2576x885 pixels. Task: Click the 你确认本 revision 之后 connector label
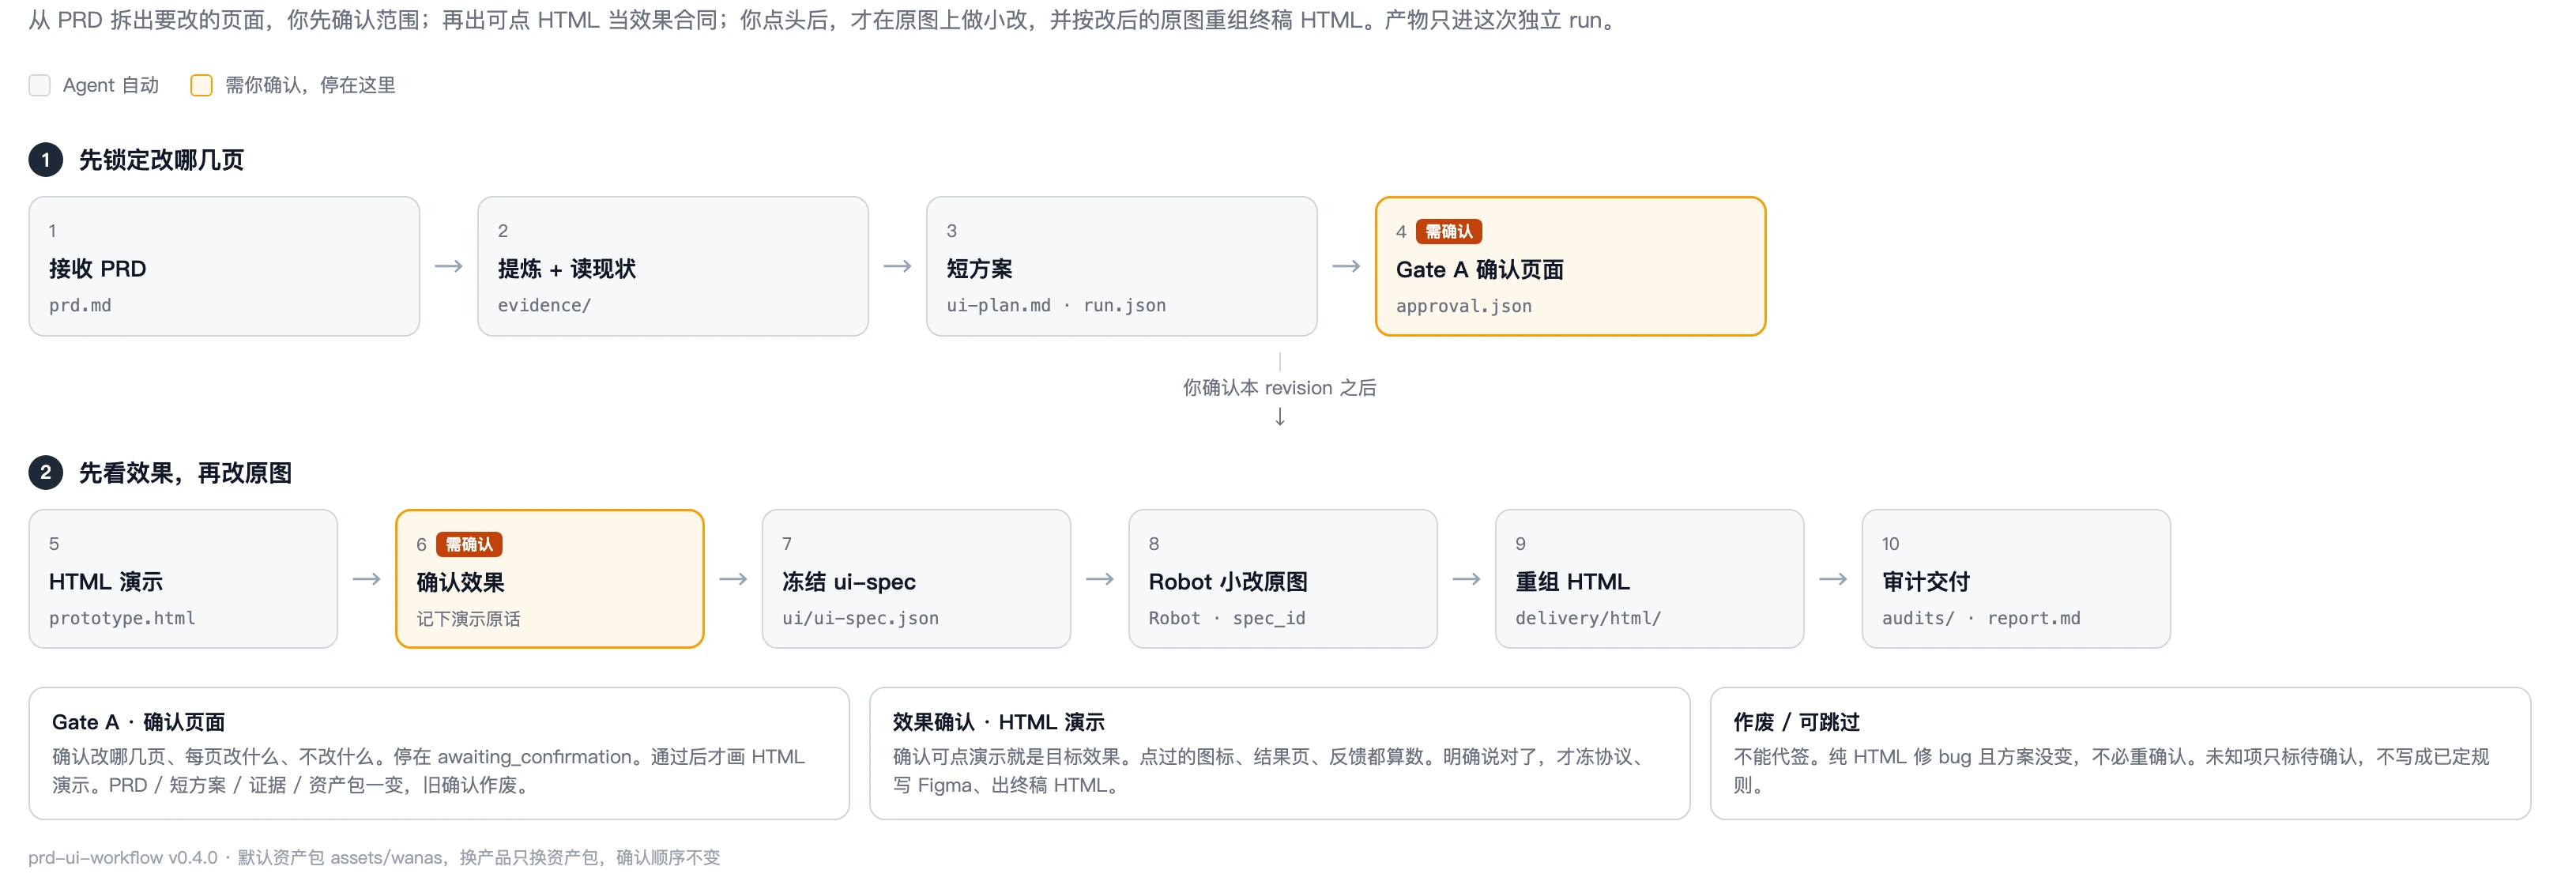1279,388
